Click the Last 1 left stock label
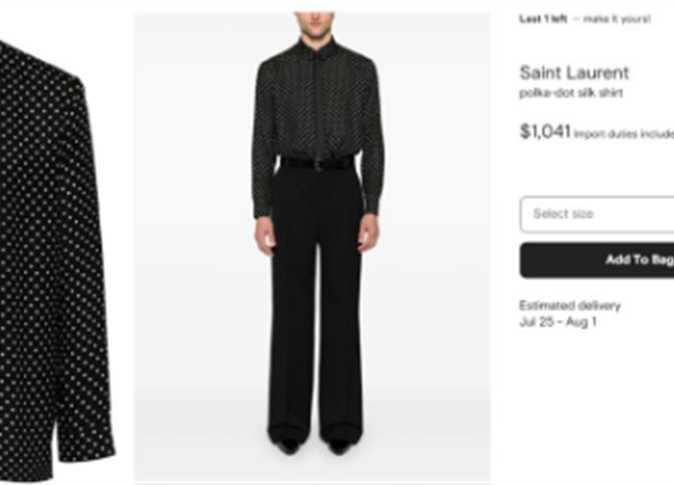The image size is (674, 485). coord(543,19)
